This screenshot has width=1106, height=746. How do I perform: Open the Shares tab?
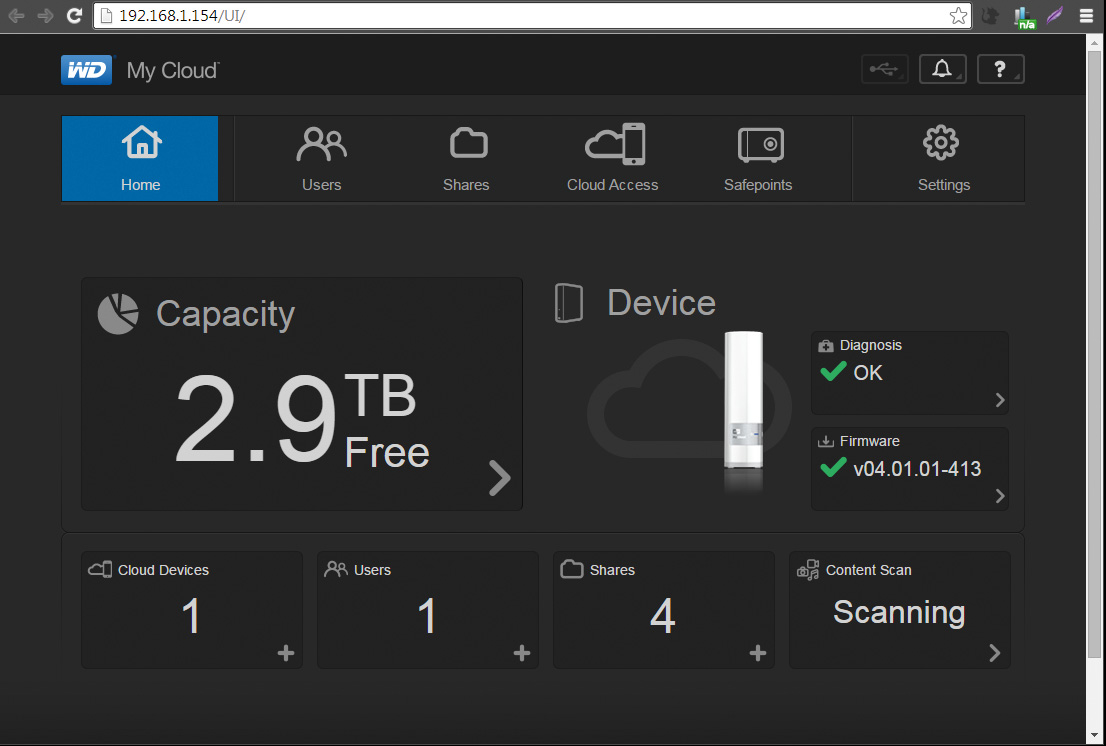[x=466, y=158]
